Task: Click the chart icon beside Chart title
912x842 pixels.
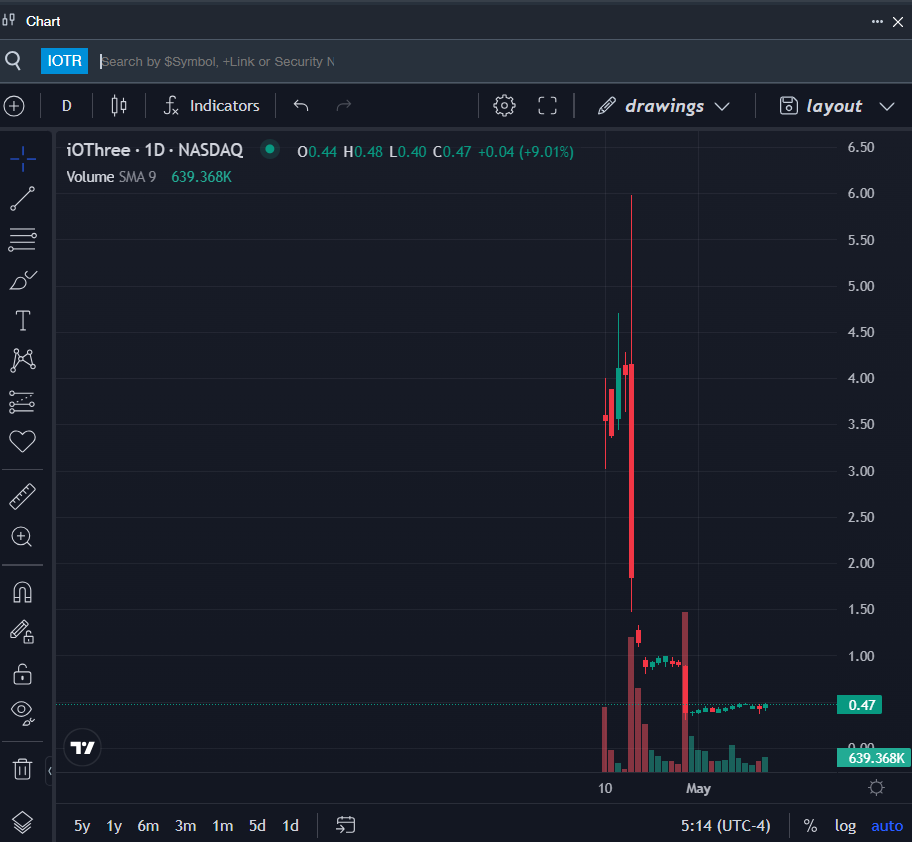Action: [8, 20]
